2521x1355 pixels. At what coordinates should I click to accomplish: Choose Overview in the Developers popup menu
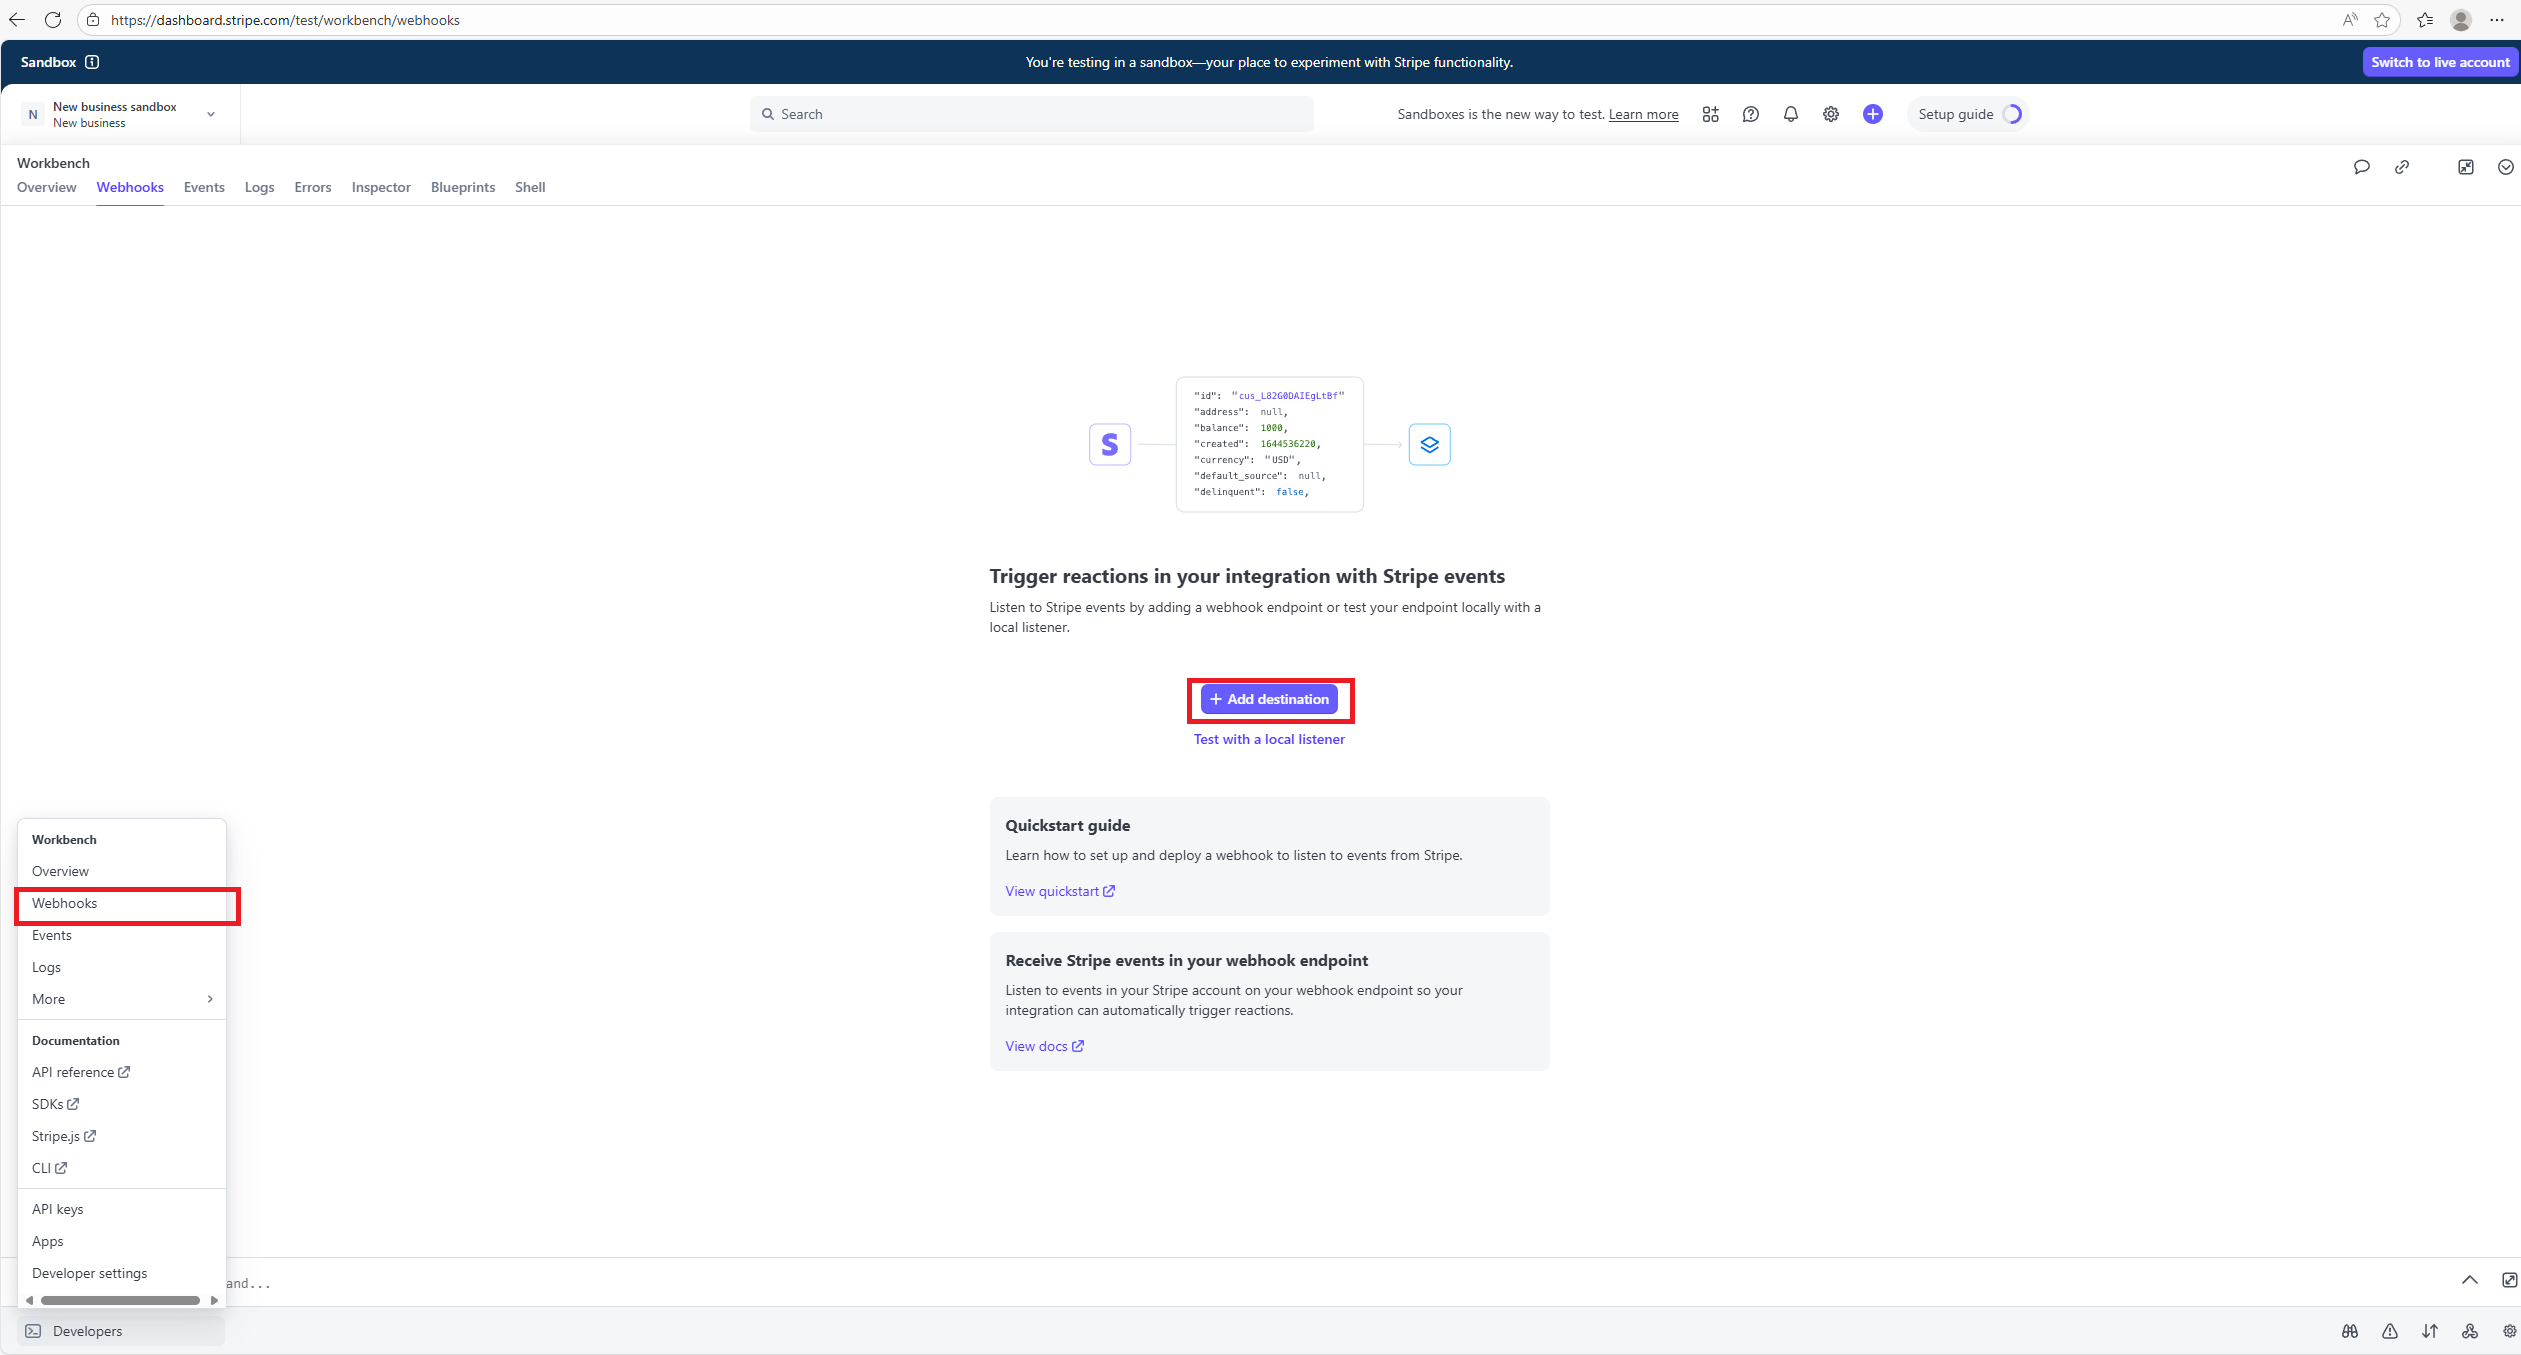(121, 871)
